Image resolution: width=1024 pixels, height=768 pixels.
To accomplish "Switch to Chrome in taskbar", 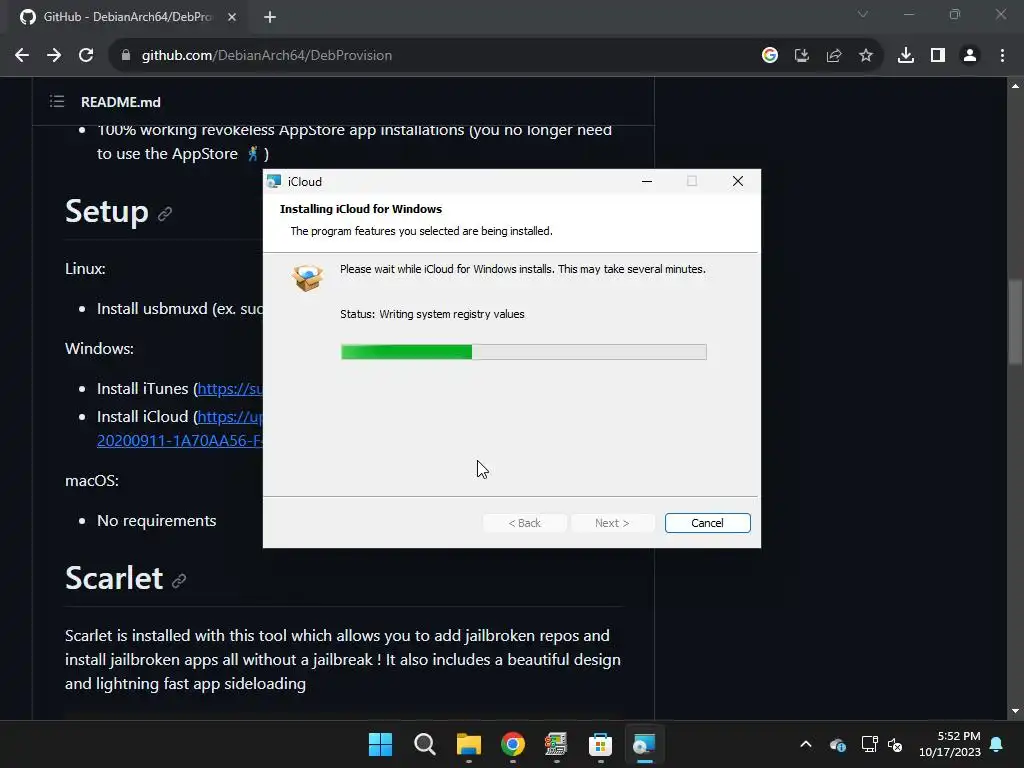I will coord(513,744).
